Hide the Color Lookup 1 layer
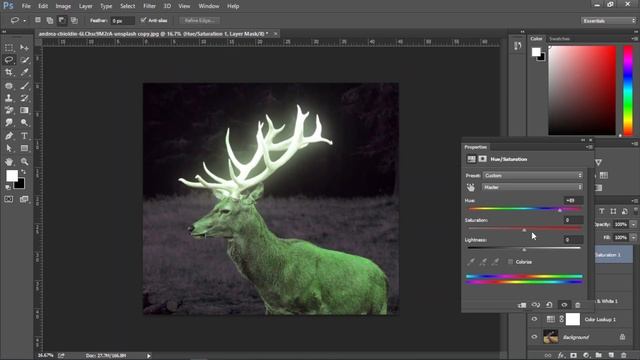Viewport: 640px width, 360px height. tap(534, 319)
